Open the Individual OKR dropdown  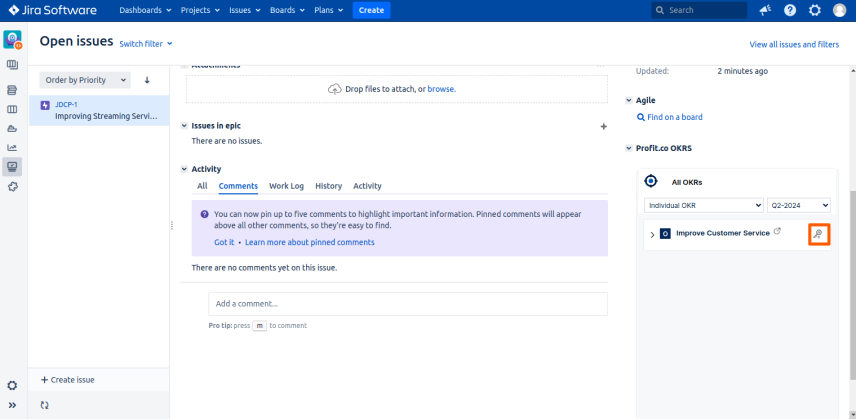(704, 205)
